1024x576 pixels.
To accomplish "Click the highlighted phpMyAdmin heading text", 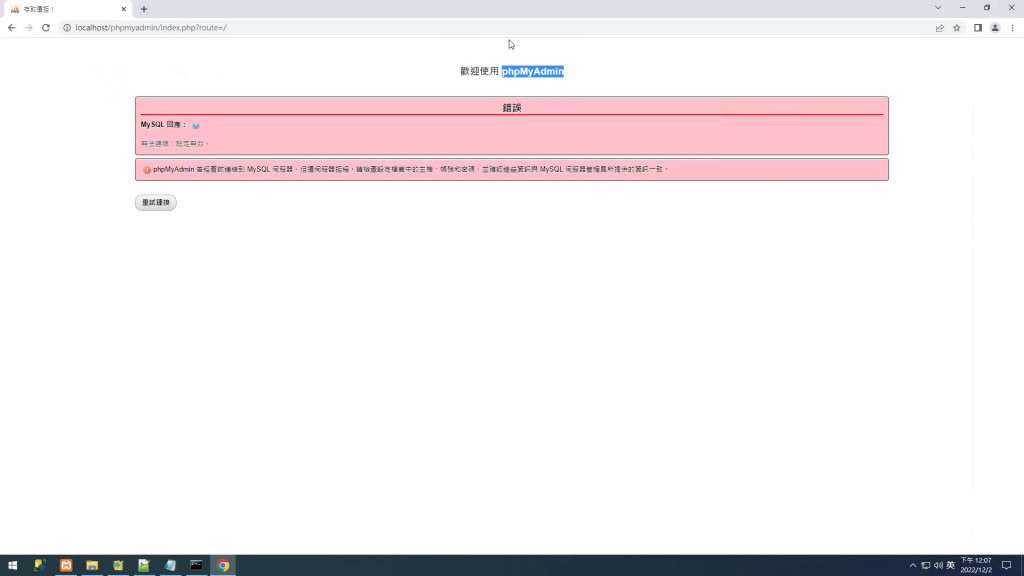I will click(x=532, y=71).
